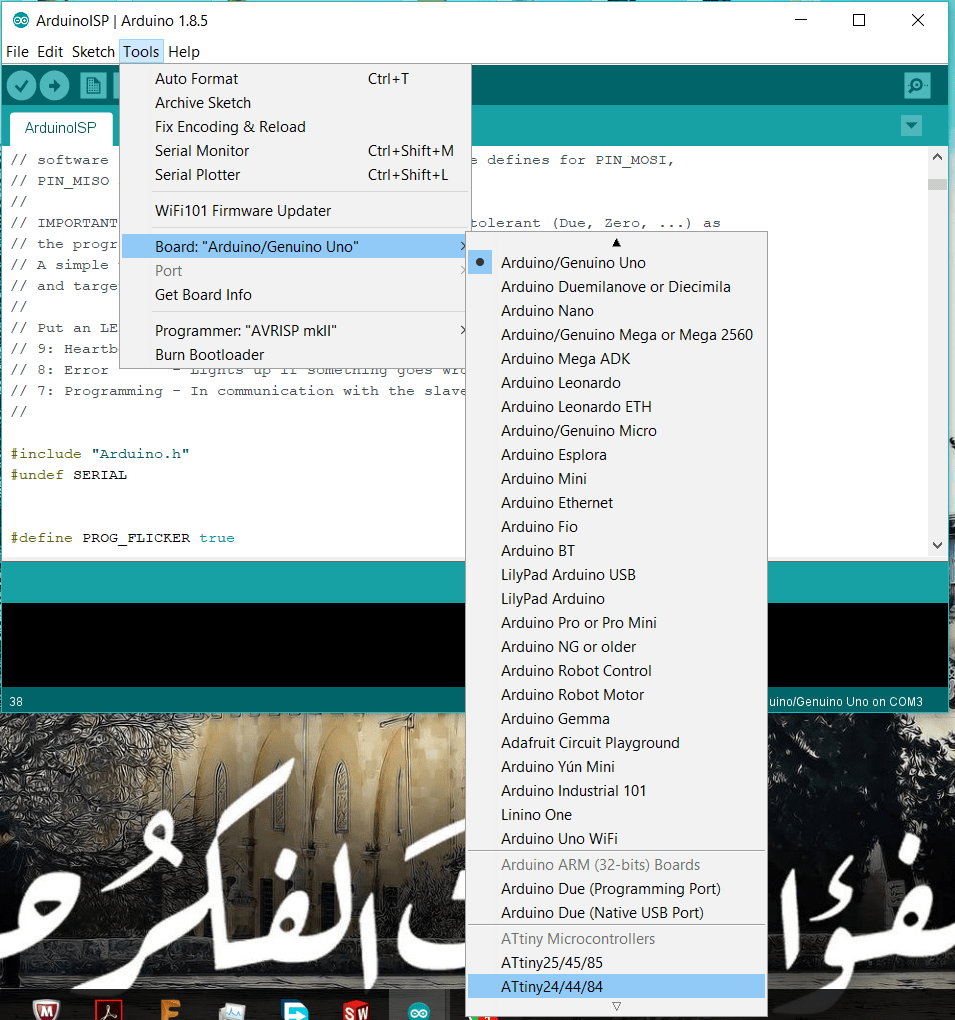The image size is (955, 1020).
Task: Select highlighted ATtiny24/44/84 board
Action: point(616,987)
